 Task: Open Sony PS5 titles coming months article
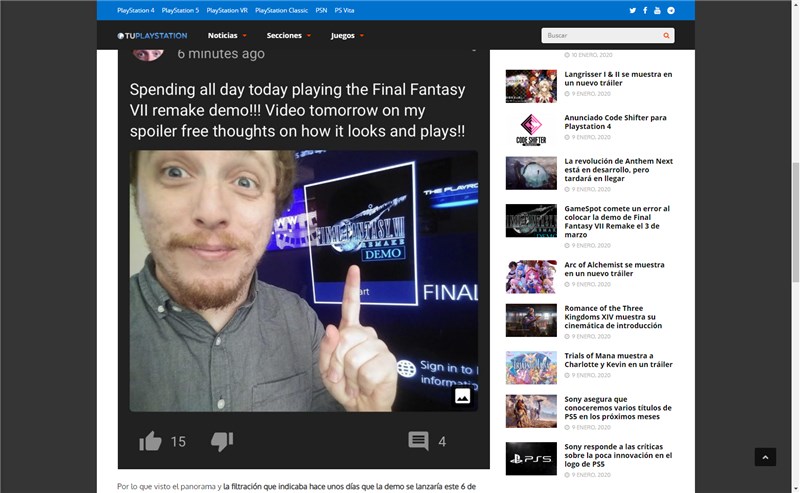coord(618,408)
